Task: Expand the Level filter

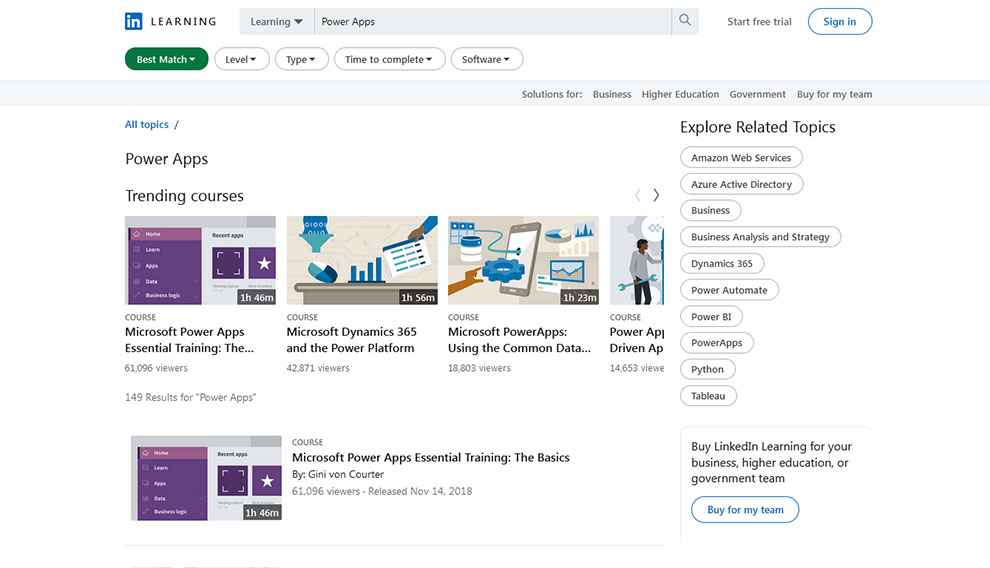Action: tap(241, 59)
